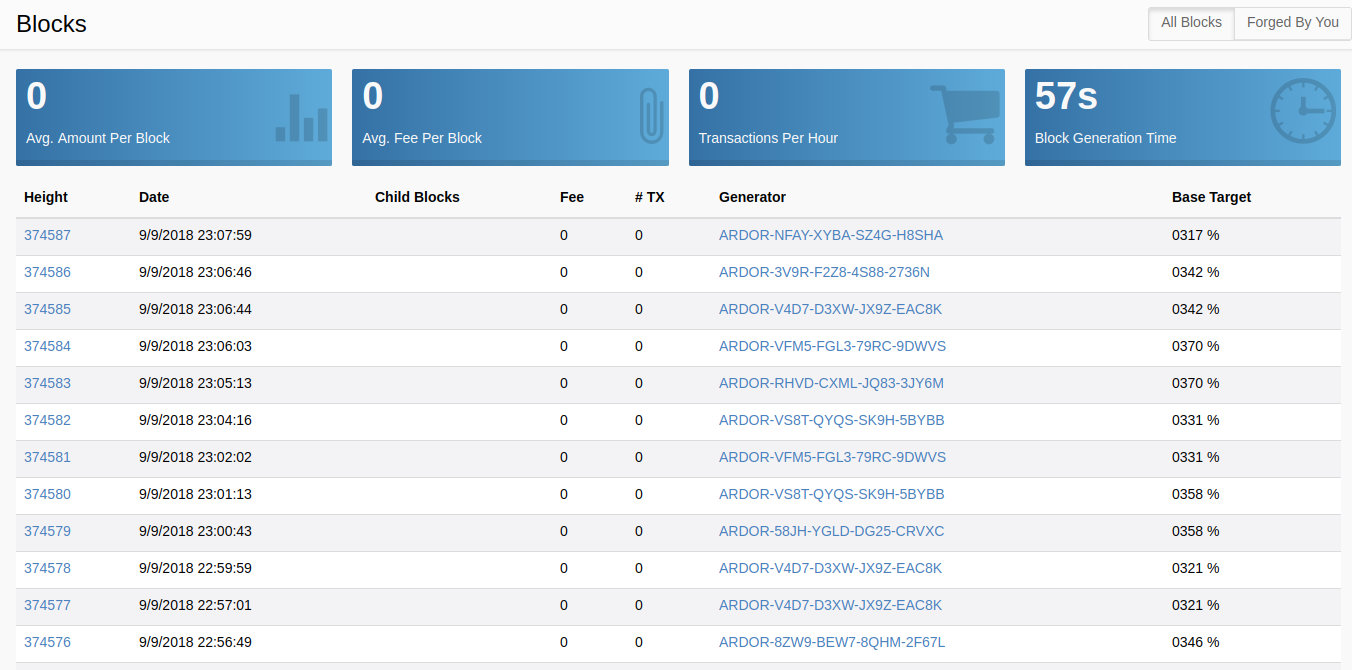Viewport: 1352px width, 670px height.
Task: Click the bar chart icon in Avg. Amount card
Action: coord(301,118)
